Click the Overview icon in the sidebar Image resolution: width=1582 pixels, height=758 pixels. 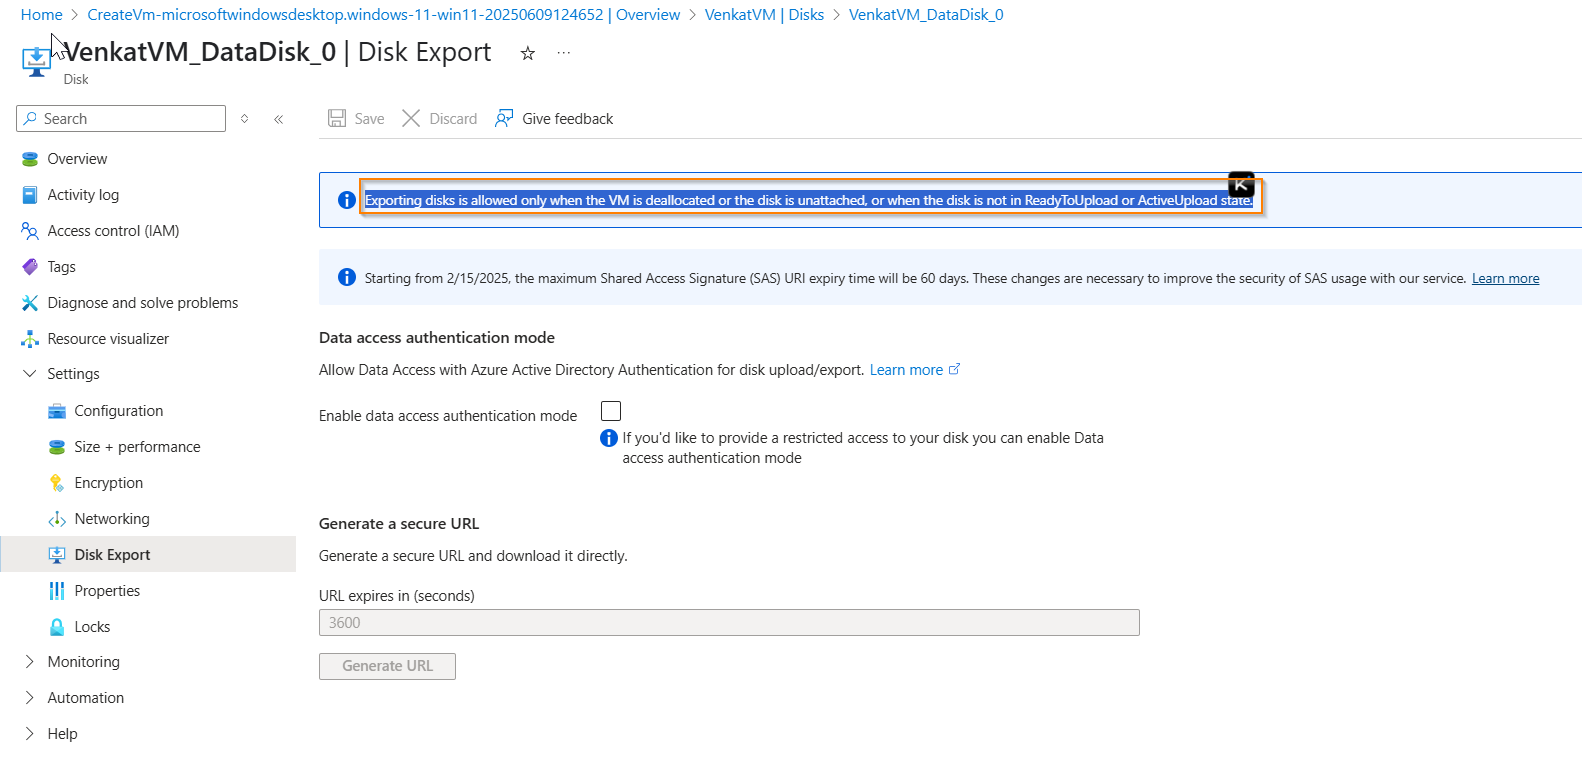pos(30,159)
